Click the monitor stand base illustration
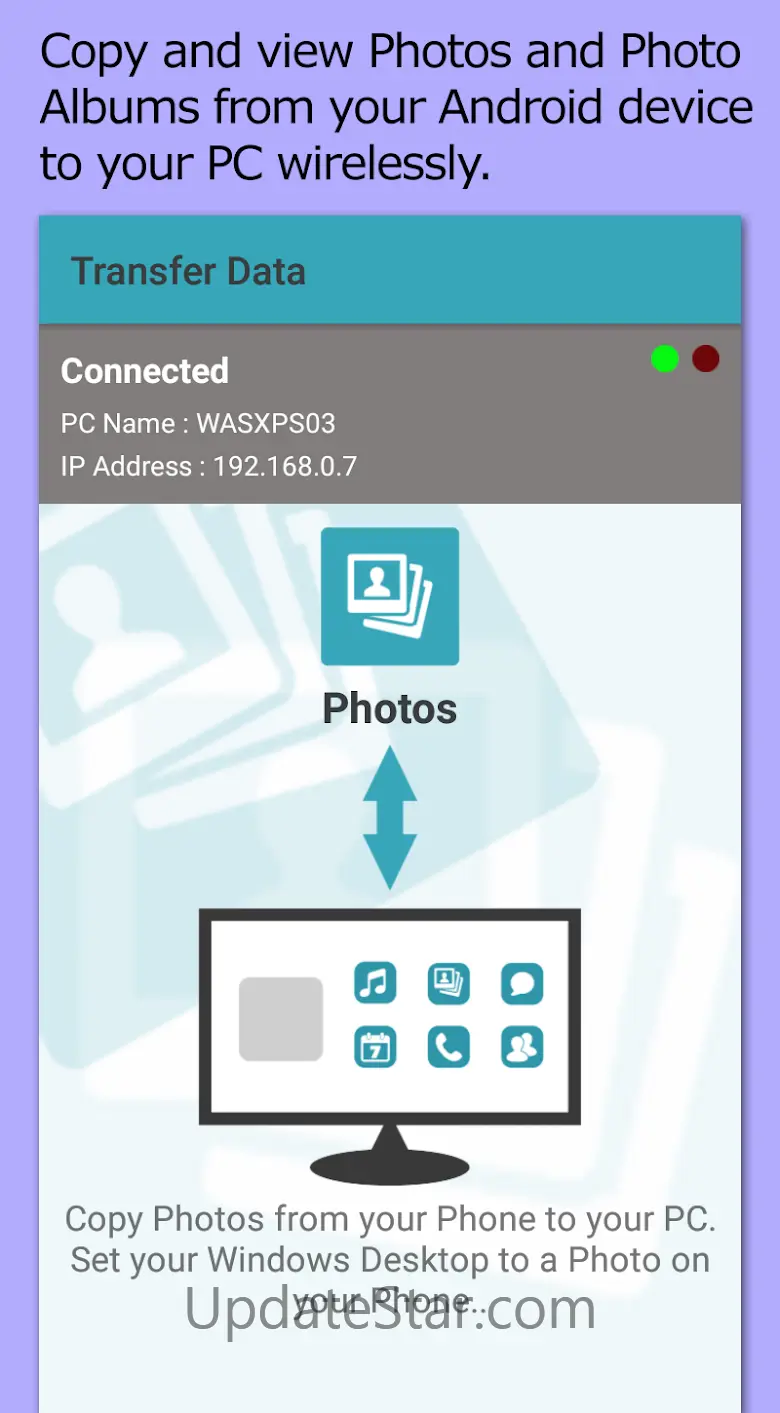The height and width of the screenshot is (1413, 780). pos(390,1158)
